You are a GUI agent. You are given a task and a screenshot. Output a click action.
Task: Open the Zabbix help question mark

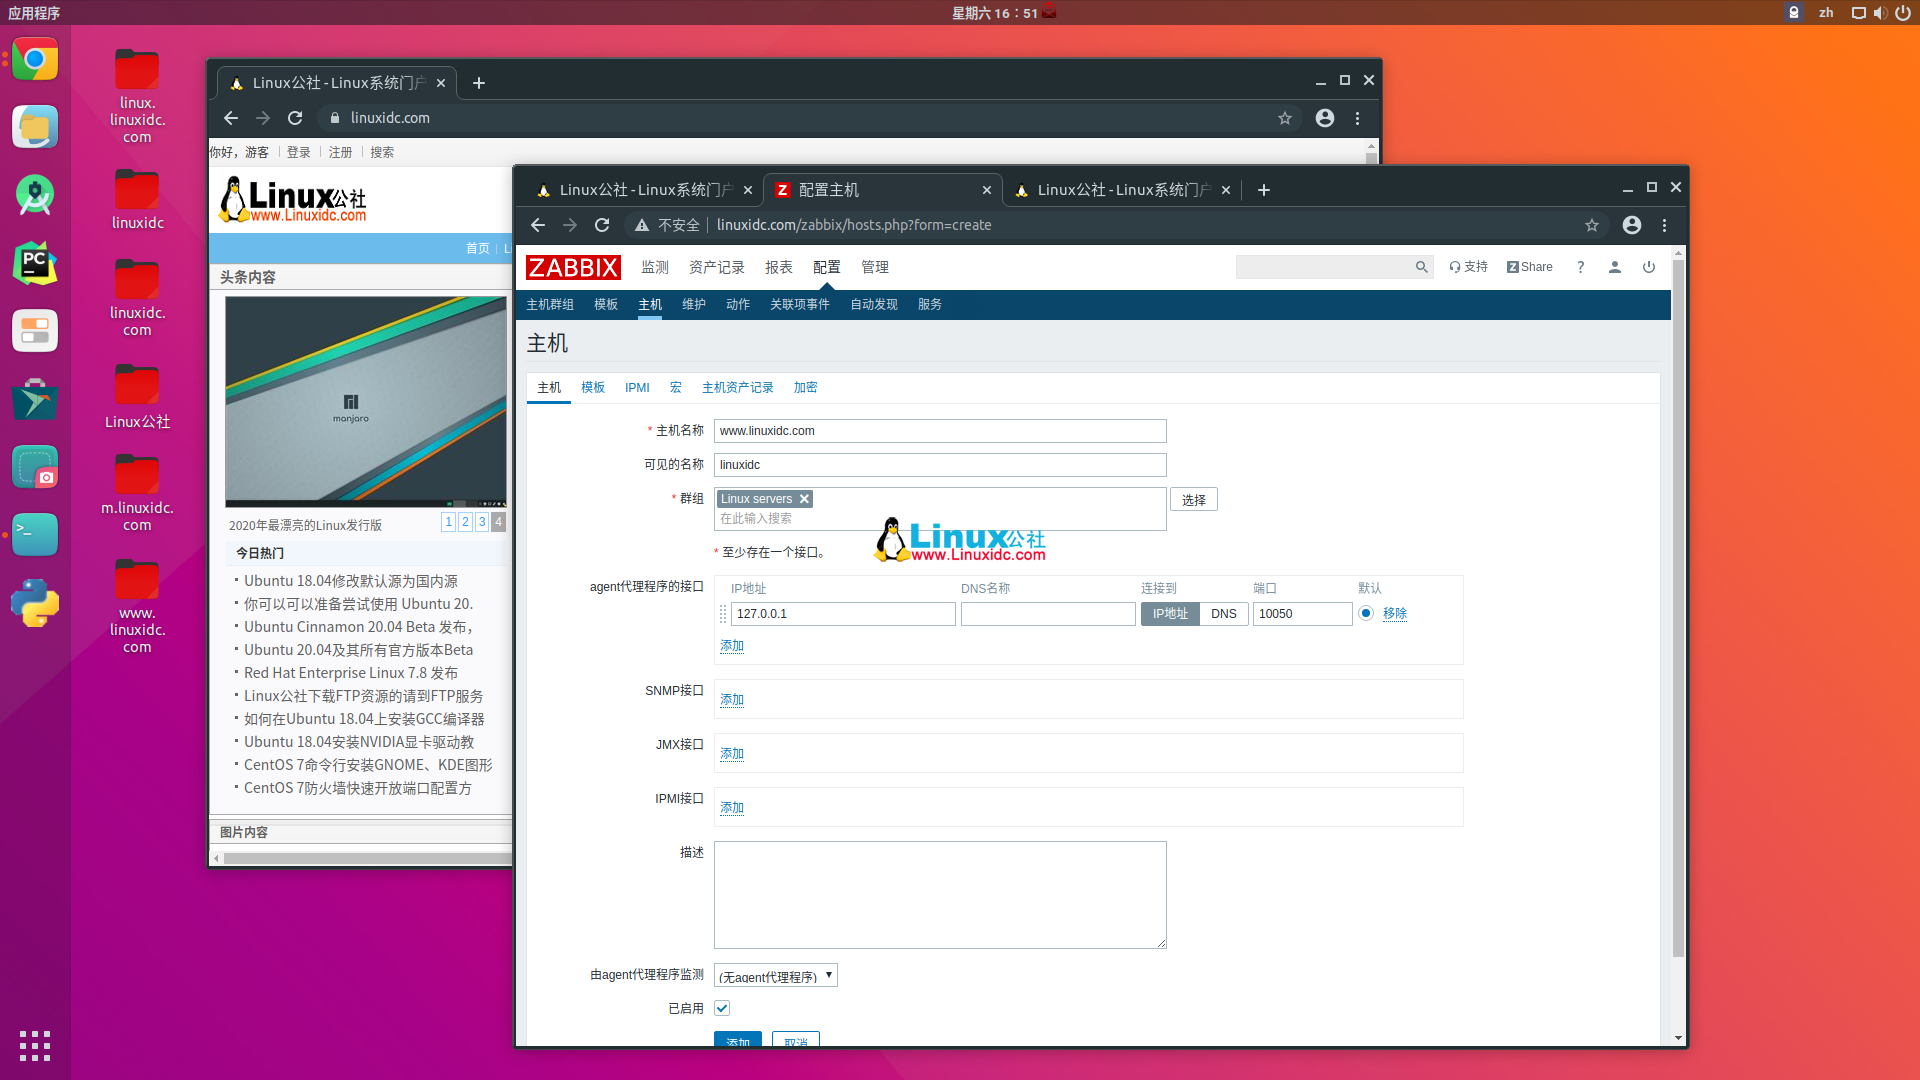point(1581,267)
